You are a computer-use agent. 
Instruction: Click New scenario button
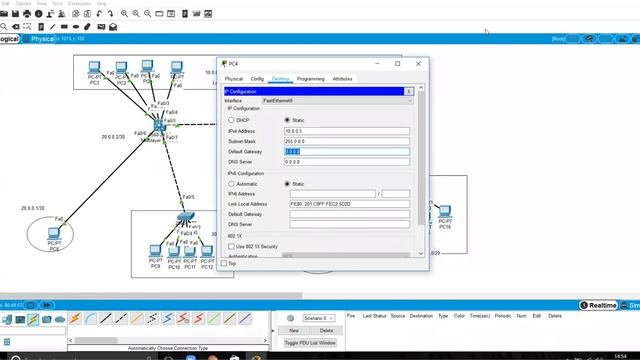point(294,330)
